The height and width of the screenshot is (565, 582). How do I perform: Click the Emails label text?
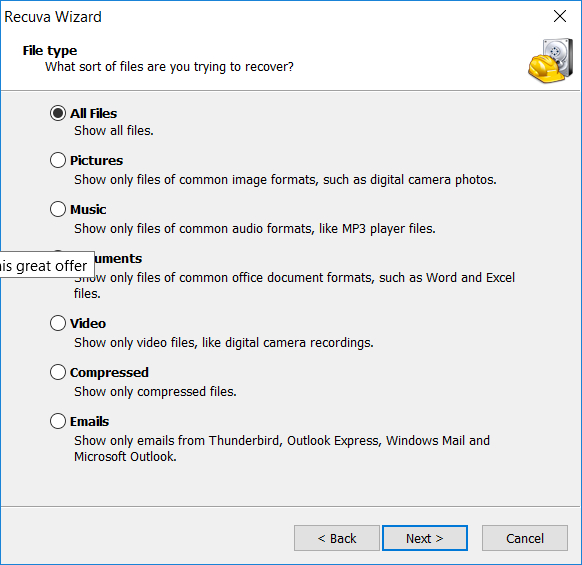tap(89, 421)
